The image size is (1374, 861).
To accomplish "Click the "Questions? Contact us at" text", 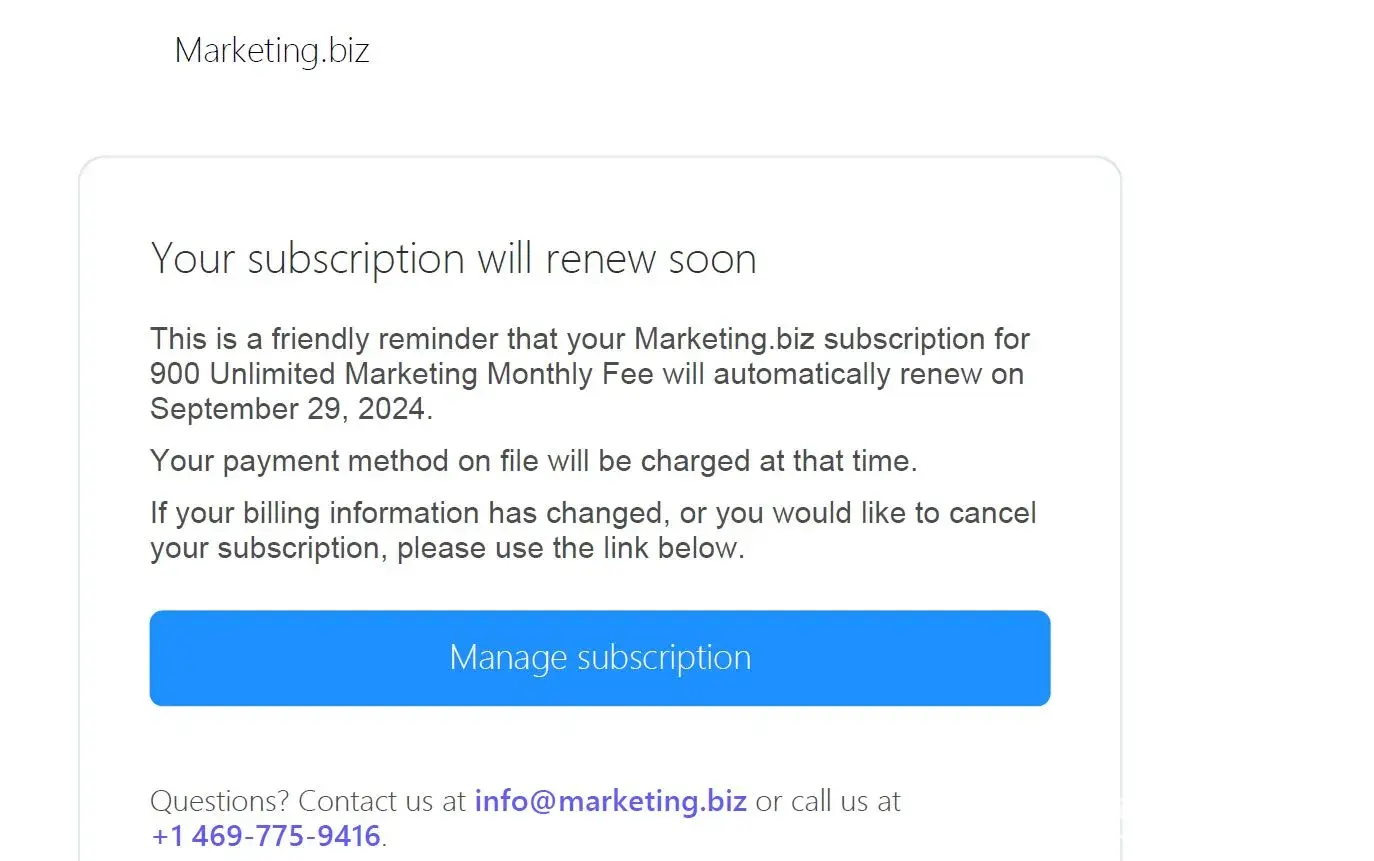I will 308,801.
